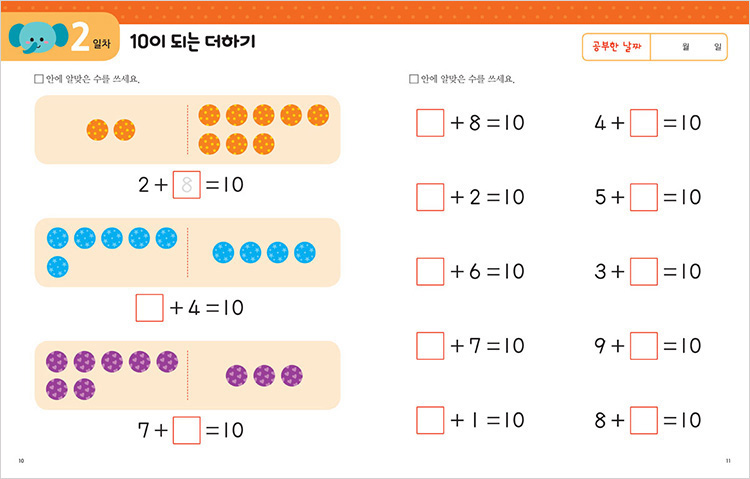This screenshot has height=479, width=750.
Task: Click the small checkbox before left instruction text
Action: pyautogui.click(x=39, y=79)
